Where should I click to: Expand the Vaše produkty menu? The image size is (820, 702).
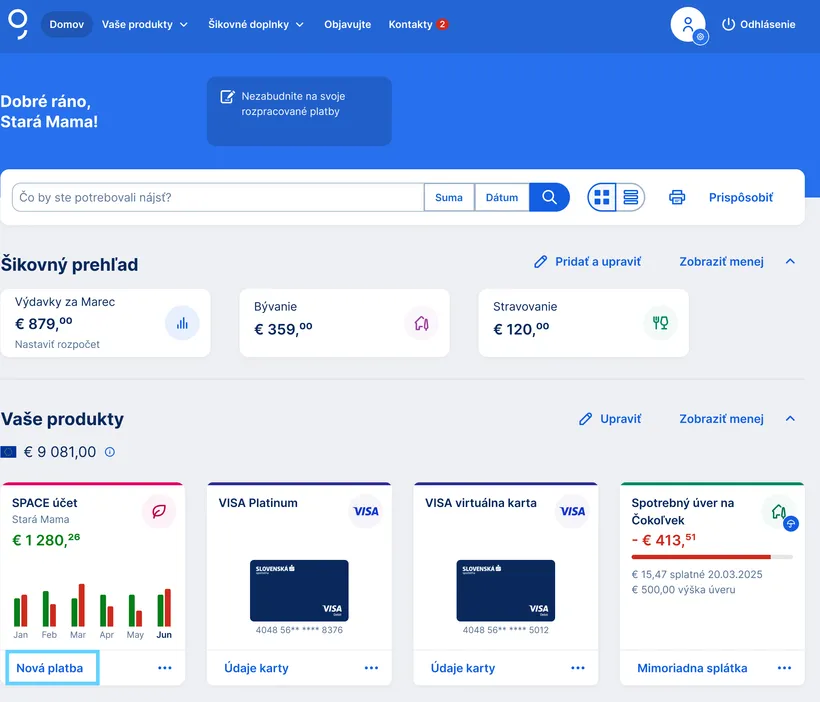click(x=144, y=24)
